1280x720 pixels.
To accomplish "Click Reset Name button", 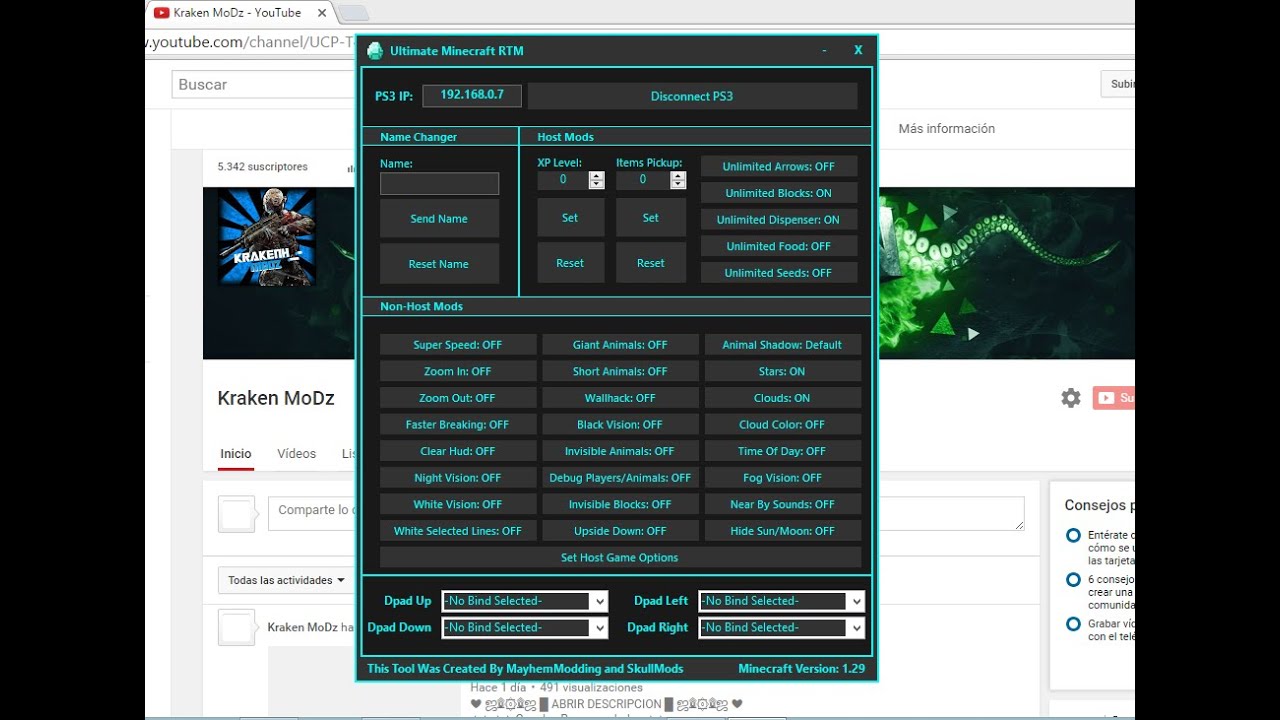I will tap(439, 264).
